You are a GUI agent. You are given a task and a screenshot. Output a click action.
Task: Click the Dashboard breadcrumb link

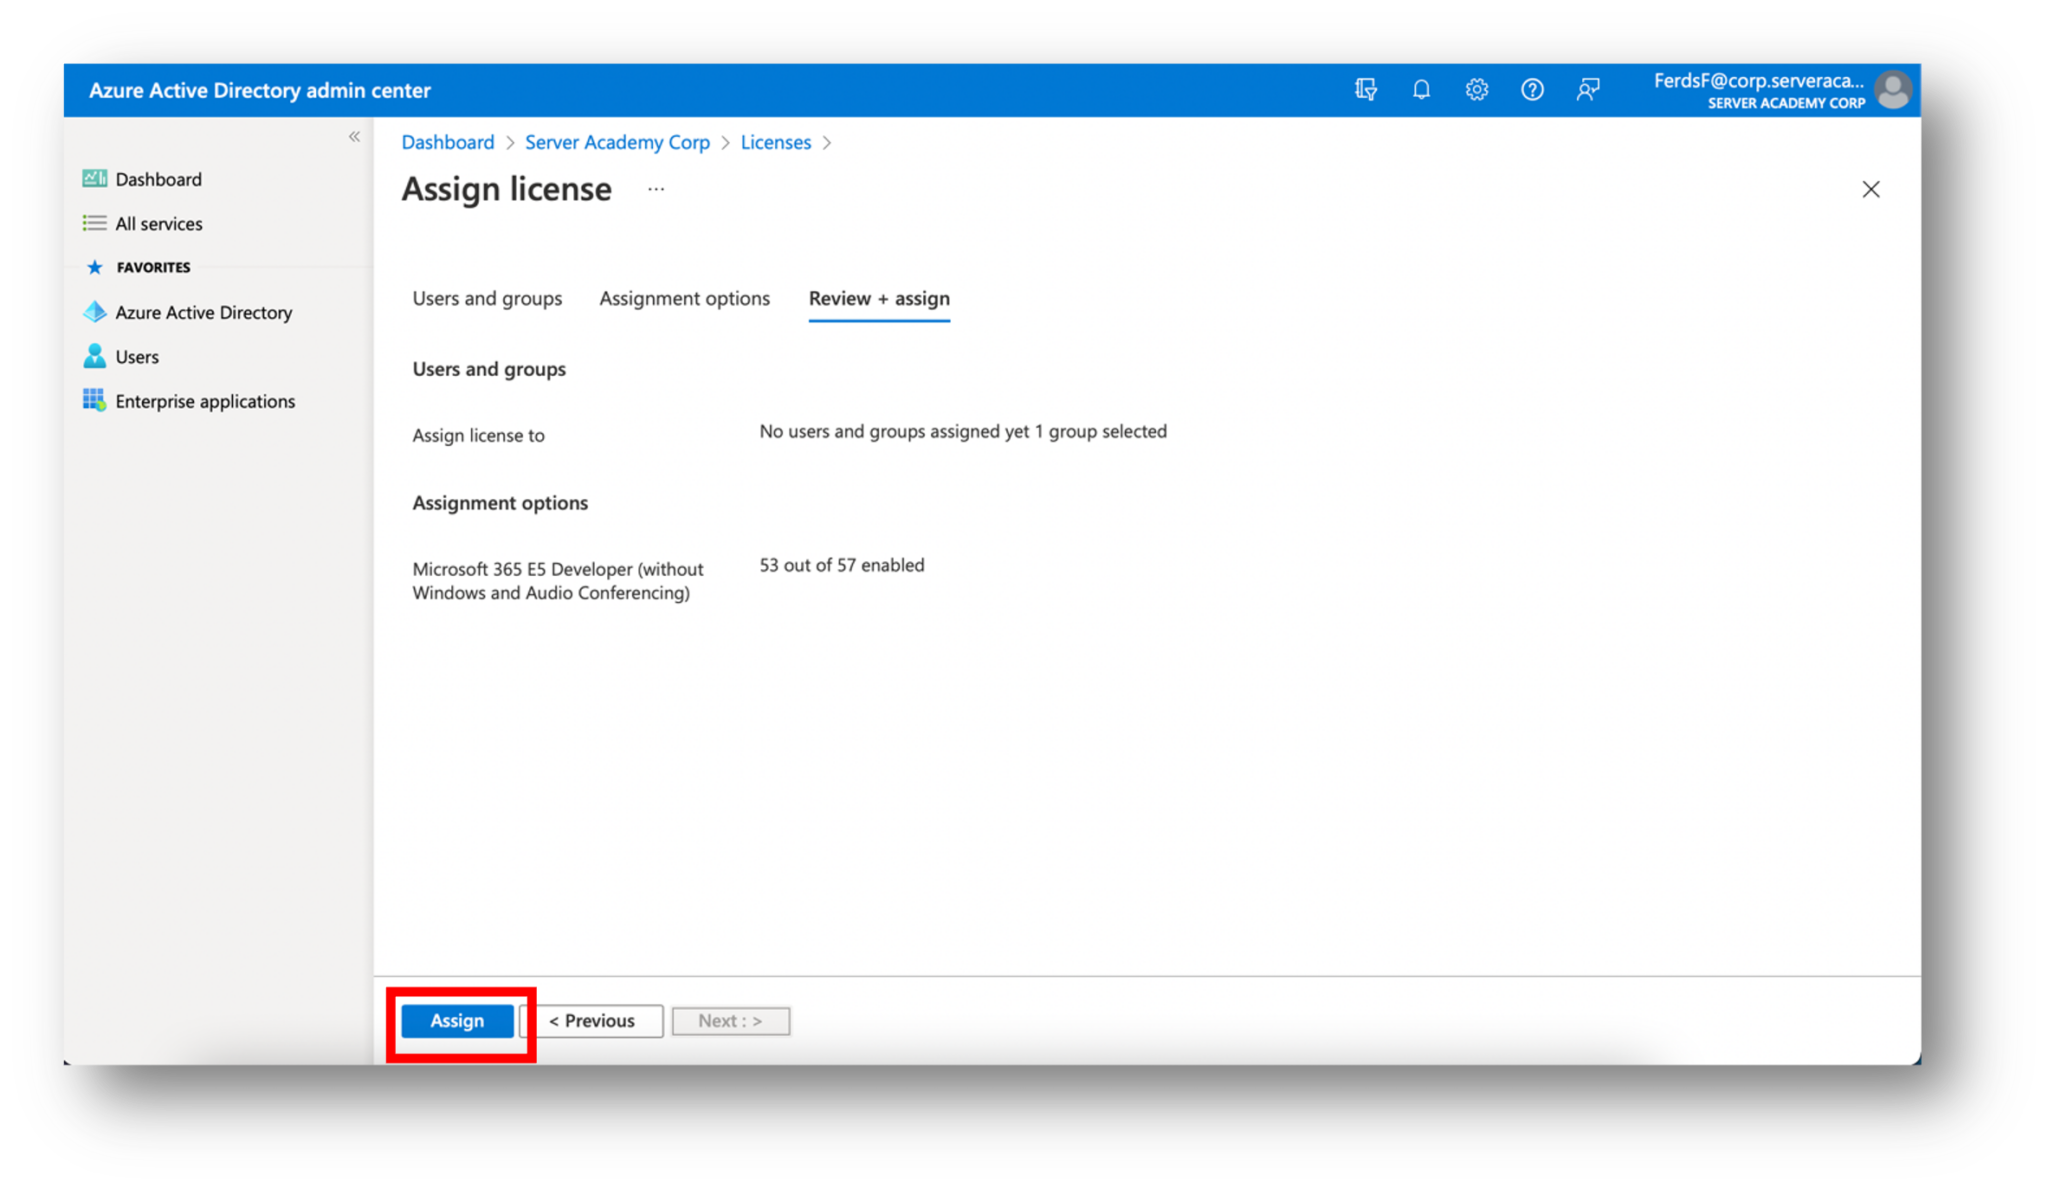click(448, 143)
